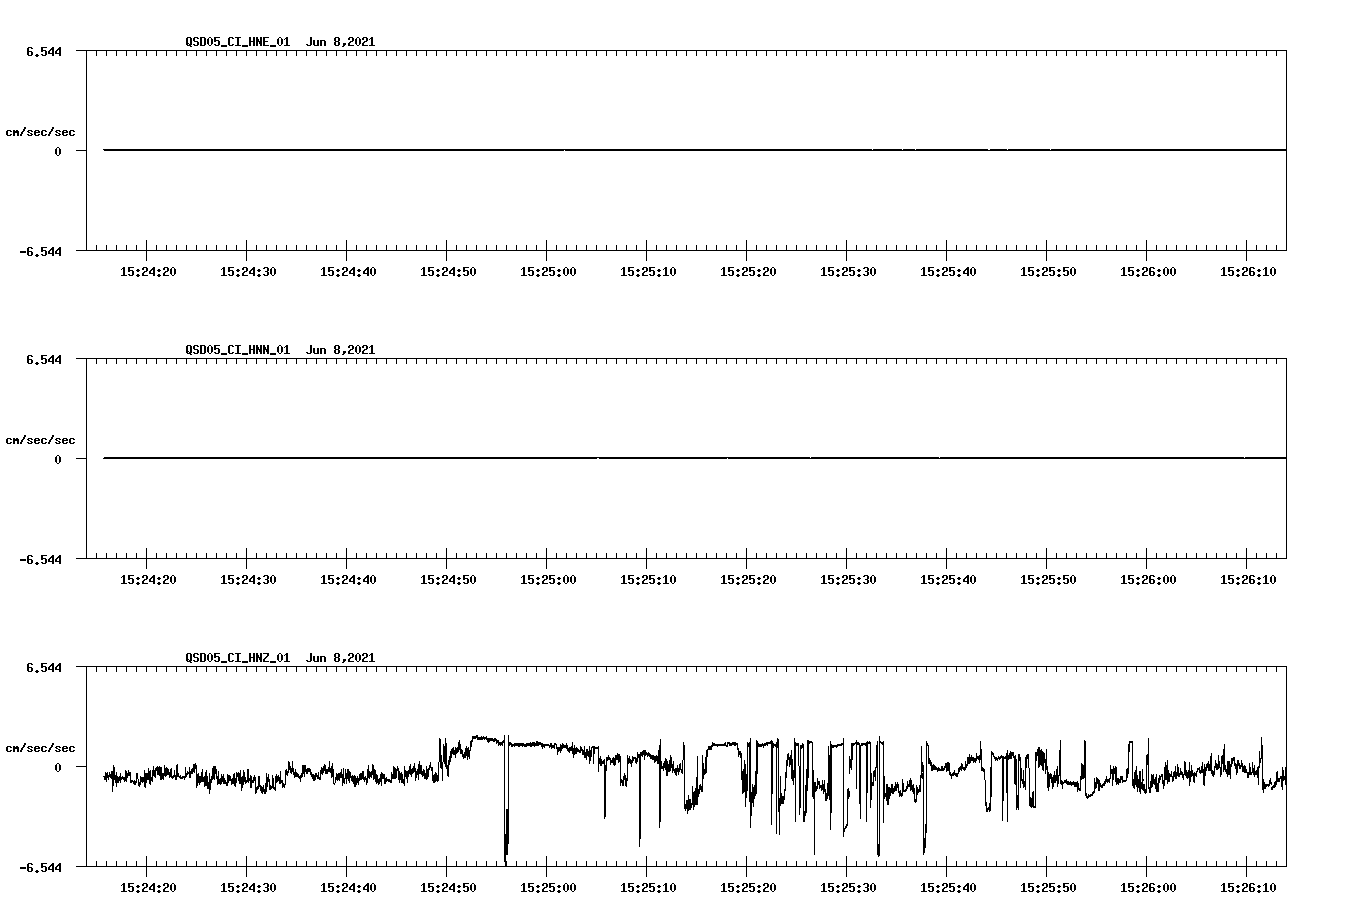Click 15:25:10 time label under HNN plot
1358x924 pixels.
click(648, 580)
